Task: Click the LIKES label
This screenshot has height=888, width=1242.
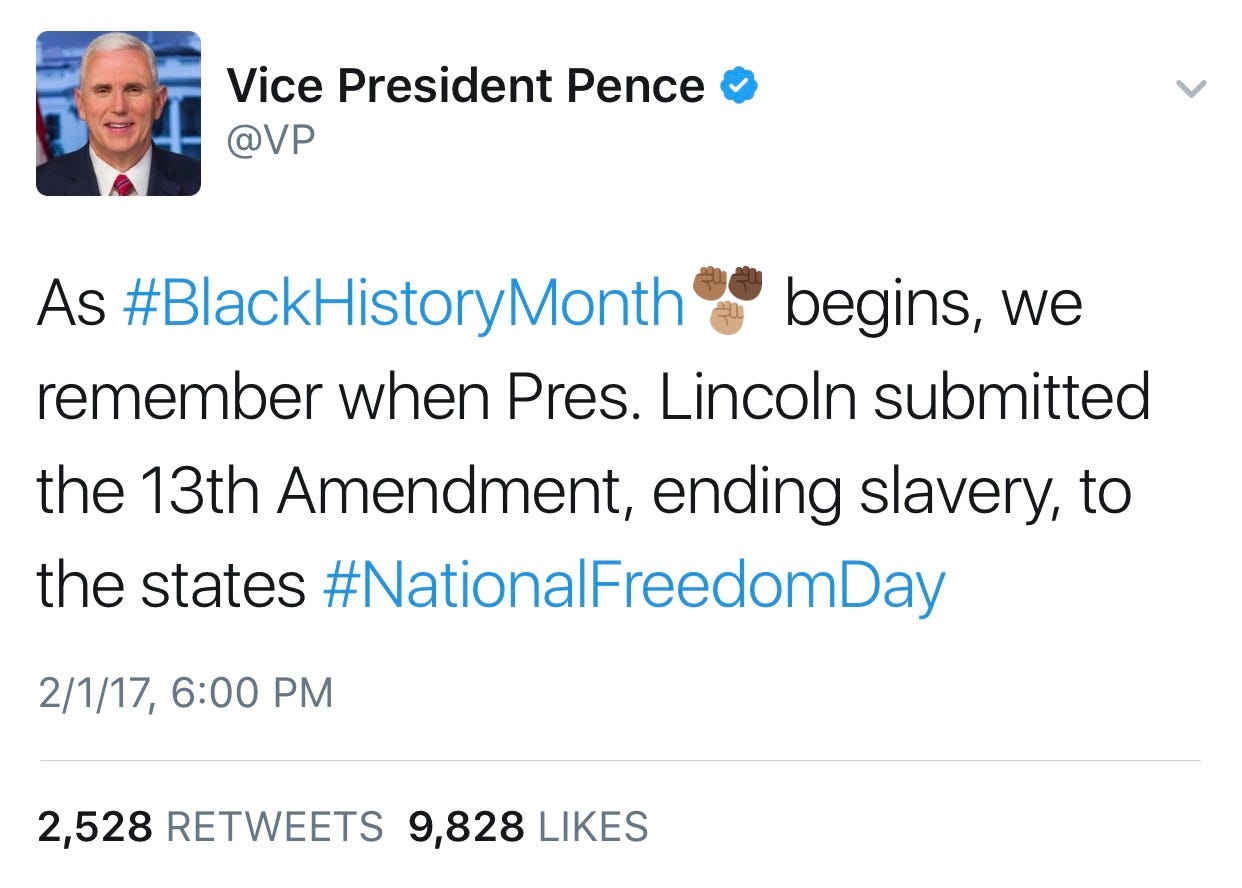Action: coord(593,827)
